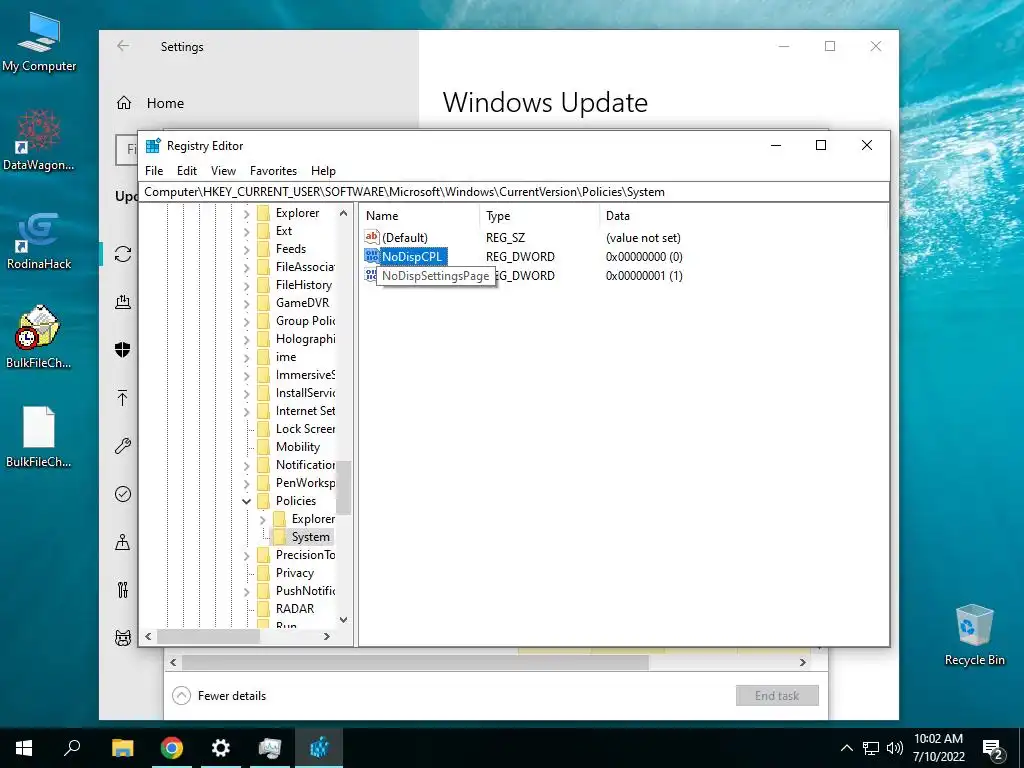The width and height of the screenshot is (1024, 768).
Task: Open the File menu in Registry Editor
Action: [x=154, y=170]
